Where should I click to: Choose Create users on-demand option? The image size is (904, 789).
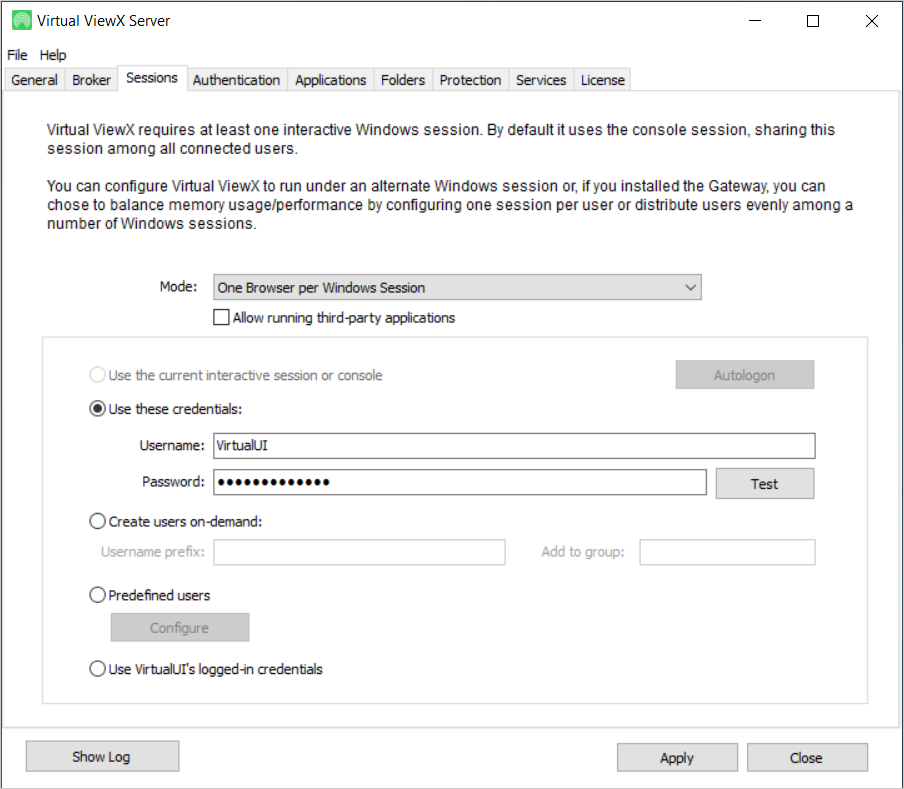coord(98,521)
